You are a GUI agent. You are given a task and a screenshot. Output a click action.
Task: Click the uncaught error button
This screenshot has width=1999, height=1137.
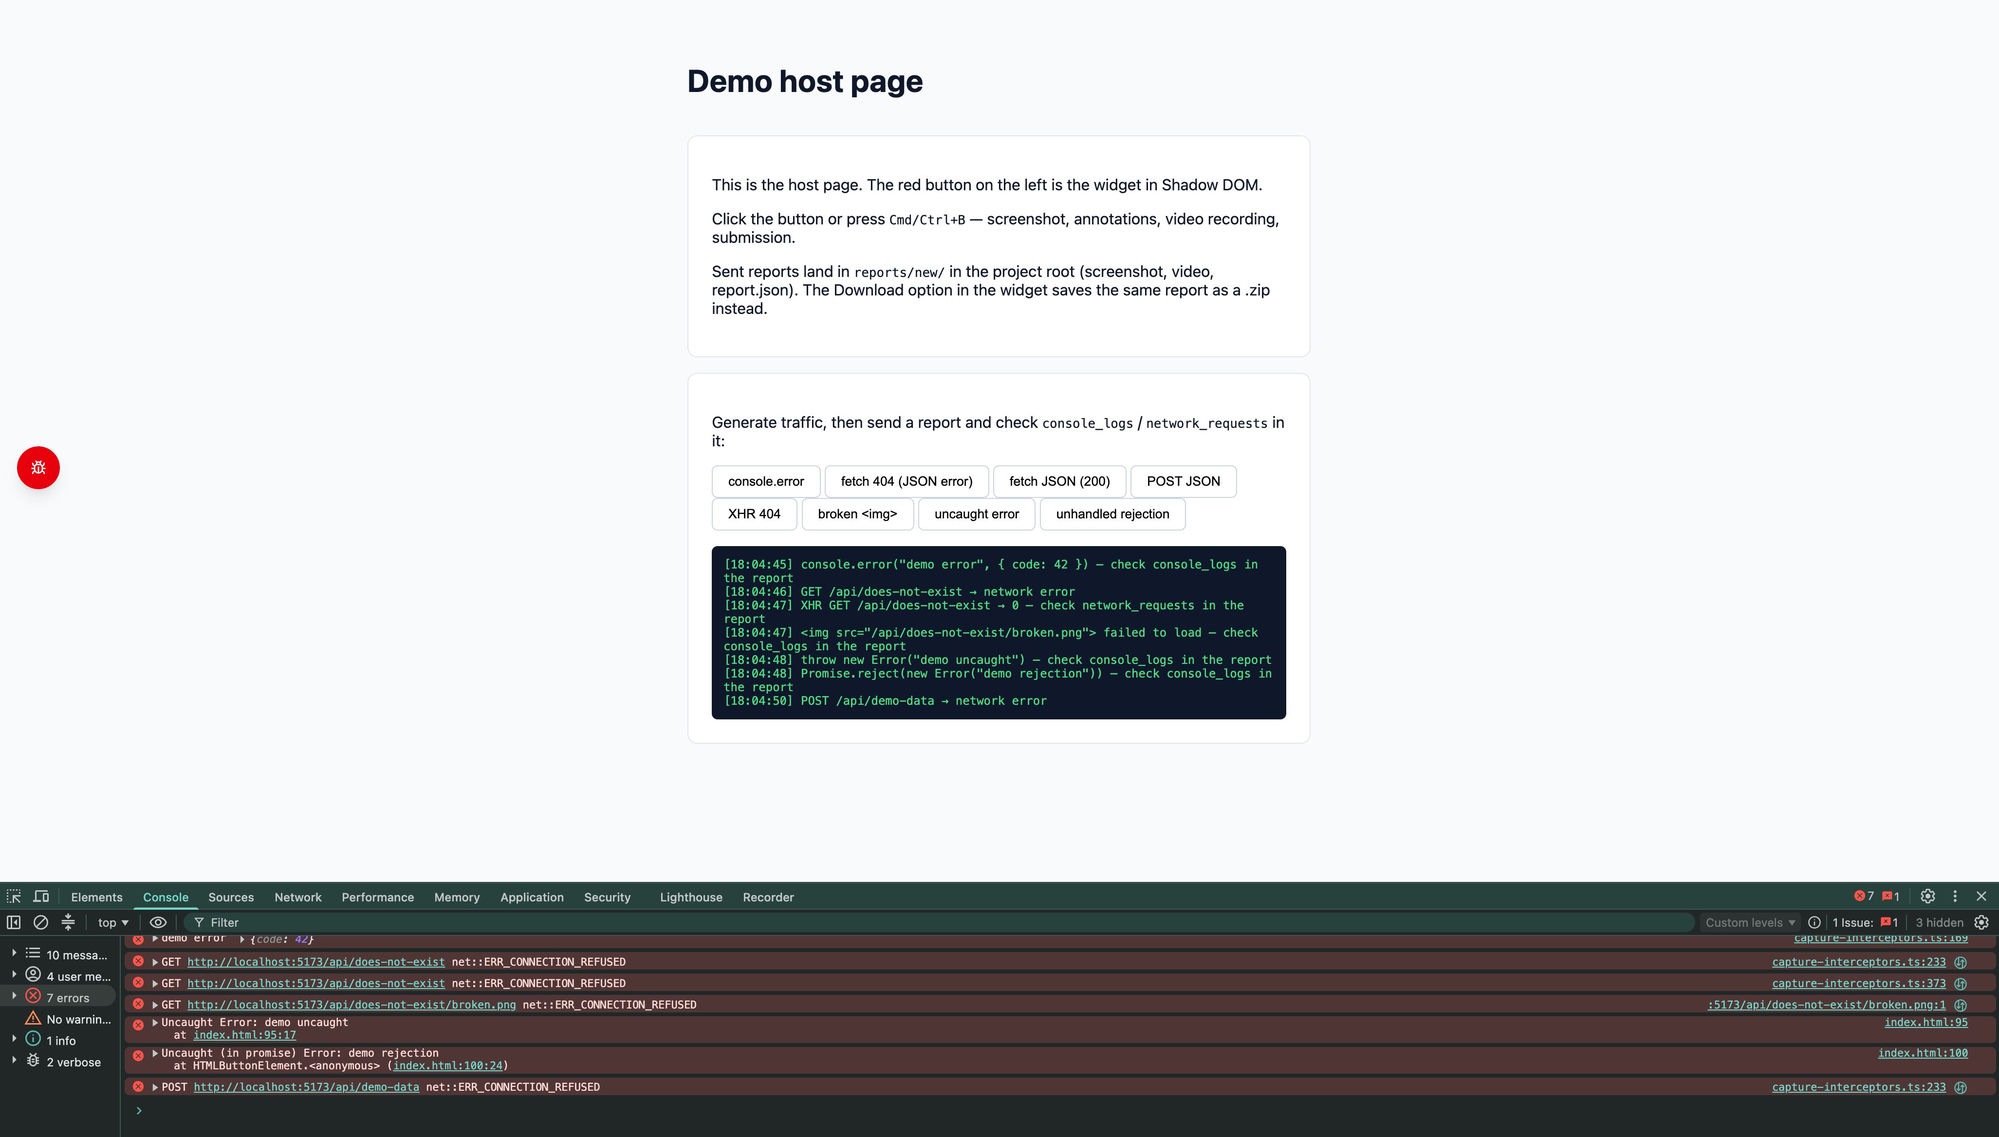tap(976, 514)
